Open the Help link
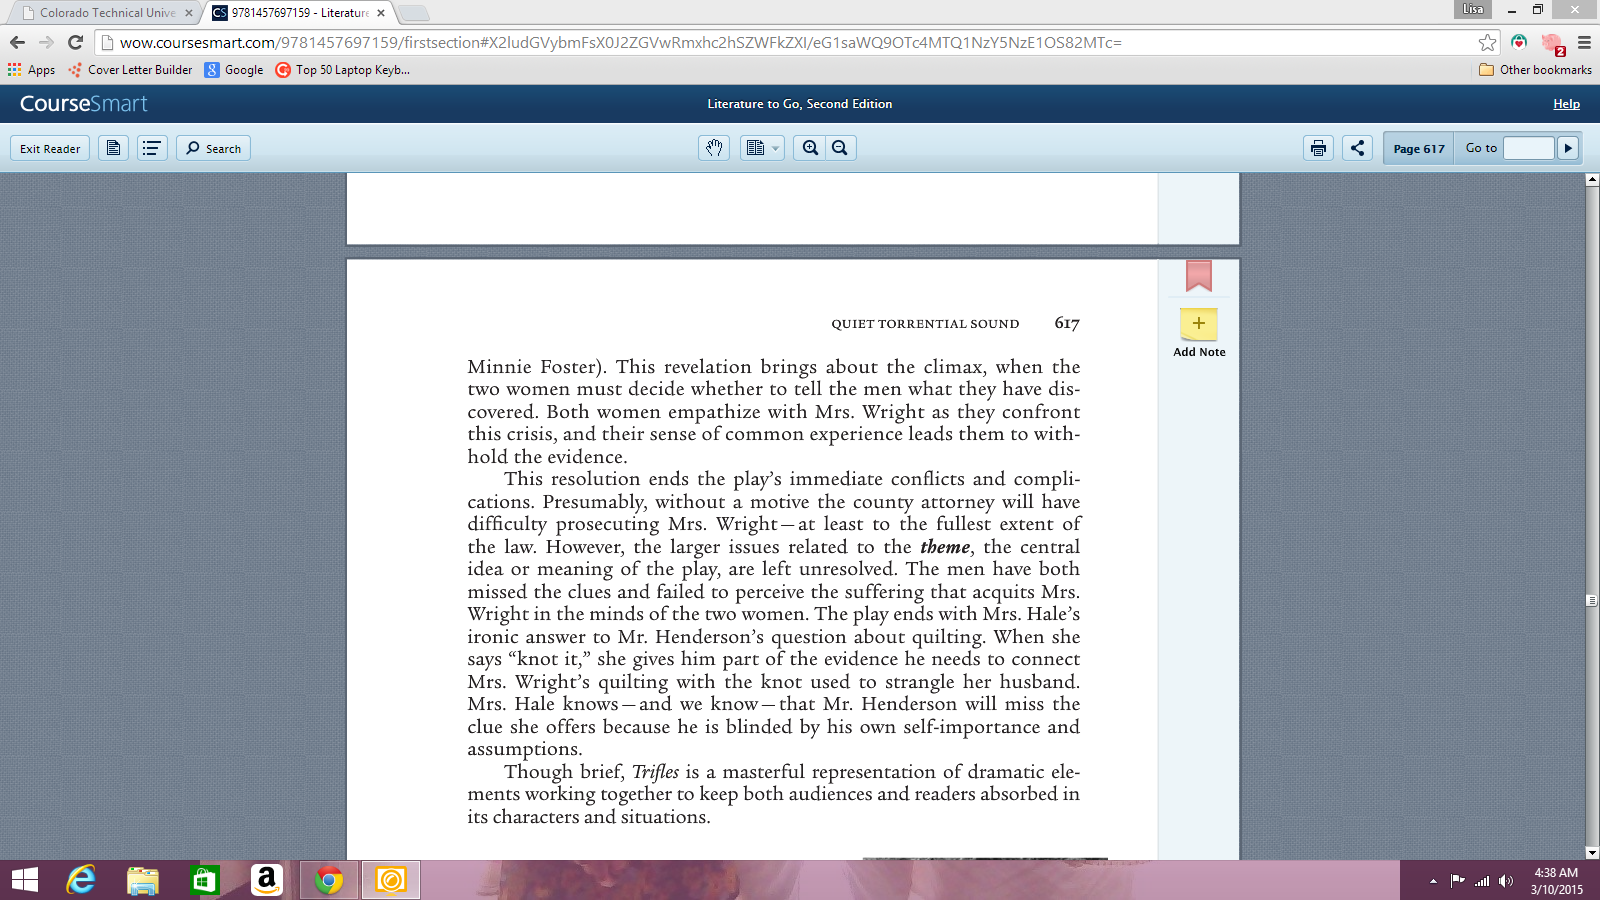This screenshot has width=1600, height=900. 1566,104
